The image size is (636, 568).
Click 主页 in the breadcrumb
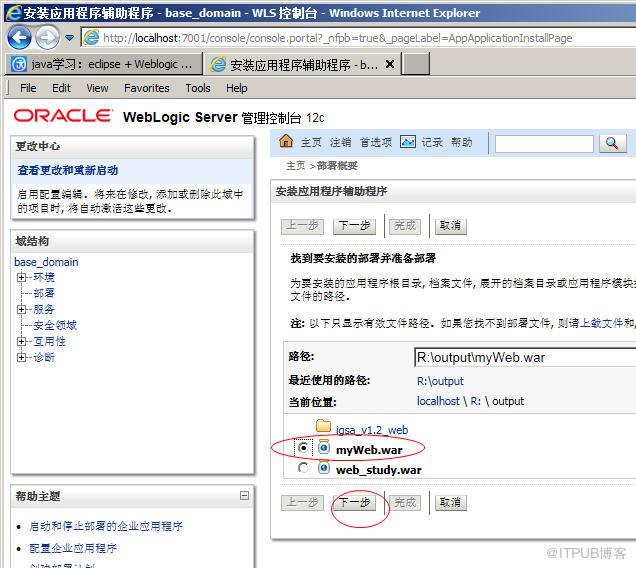coord(296,166)
